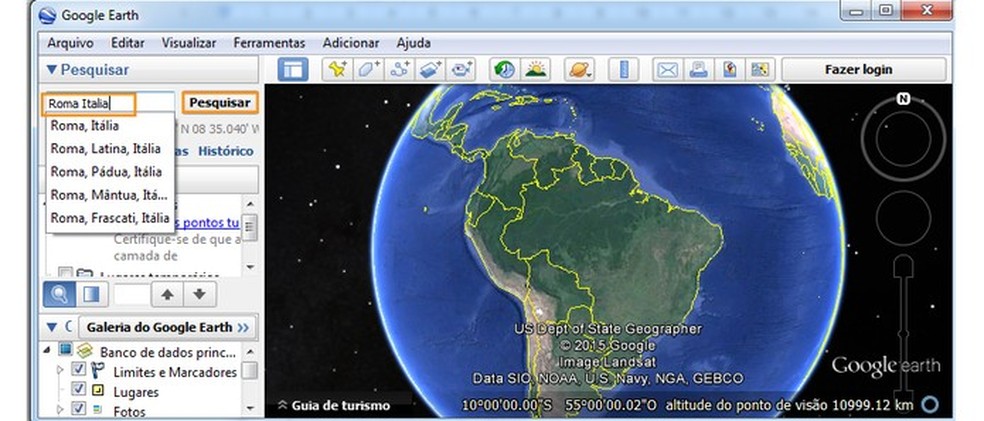
Task: Open the Adicionar menu
Action: [x=351, y=43]
